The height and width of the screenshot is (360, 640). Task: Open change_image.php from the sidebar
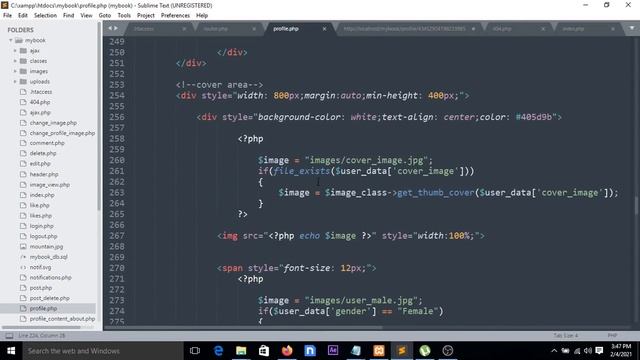pyautogui.click(x=53, y=122)
